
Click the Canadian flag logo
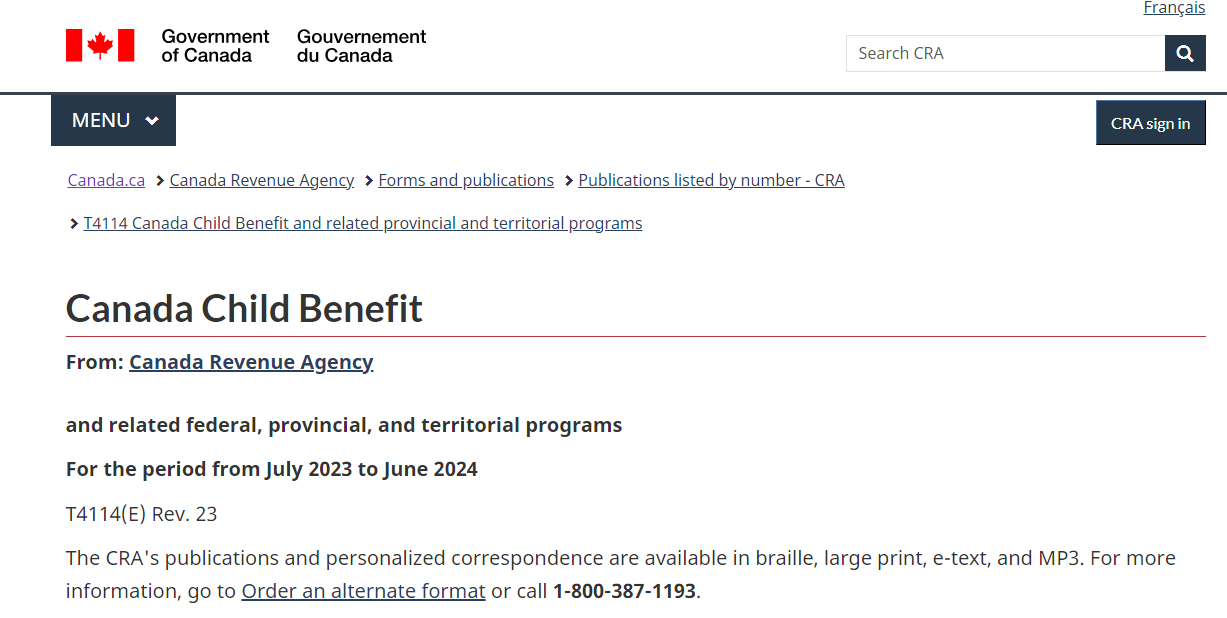coord(100,46)
